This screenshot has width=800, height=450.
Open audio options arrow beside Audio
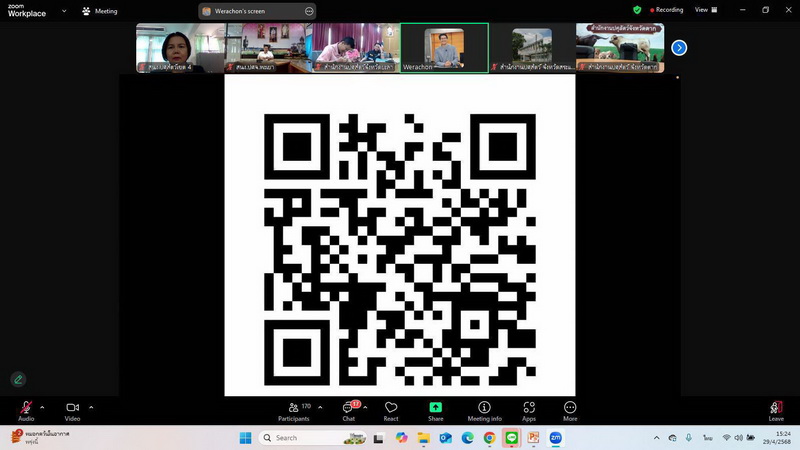click(x=42, y=407)
